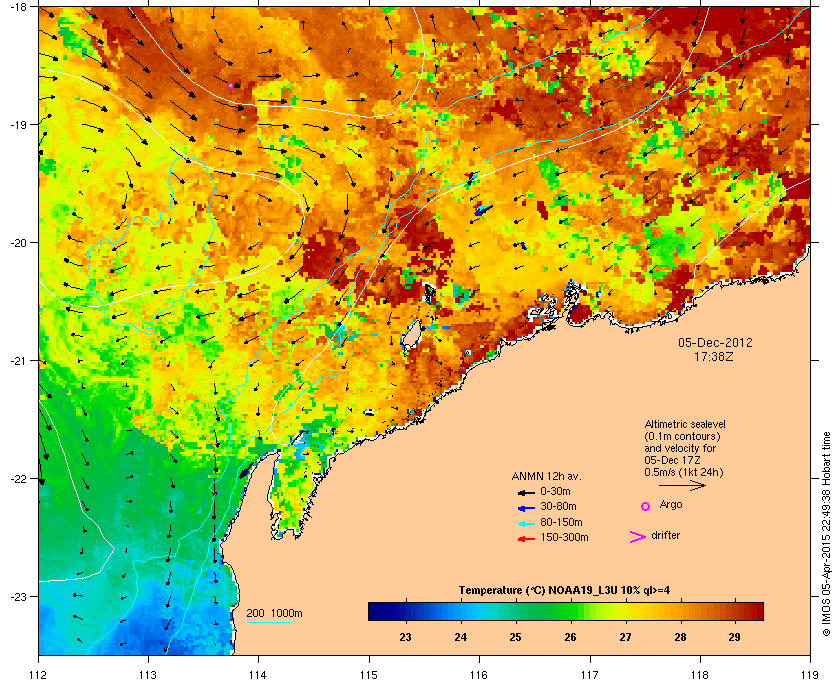The height and width of the screenshot is (680, 840).
Task: Click the colorbar tick label '29'
Action: [x=735, y=637]
